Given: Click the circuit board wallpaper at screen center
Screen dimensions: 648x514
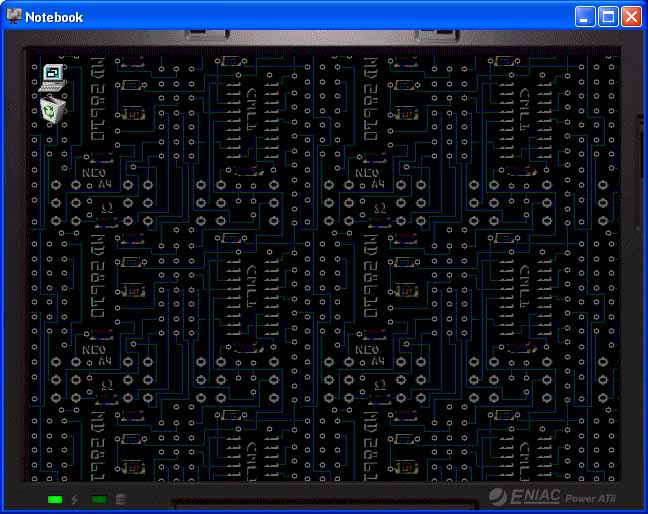Looking at the screenshot, I should coord(324,265).
